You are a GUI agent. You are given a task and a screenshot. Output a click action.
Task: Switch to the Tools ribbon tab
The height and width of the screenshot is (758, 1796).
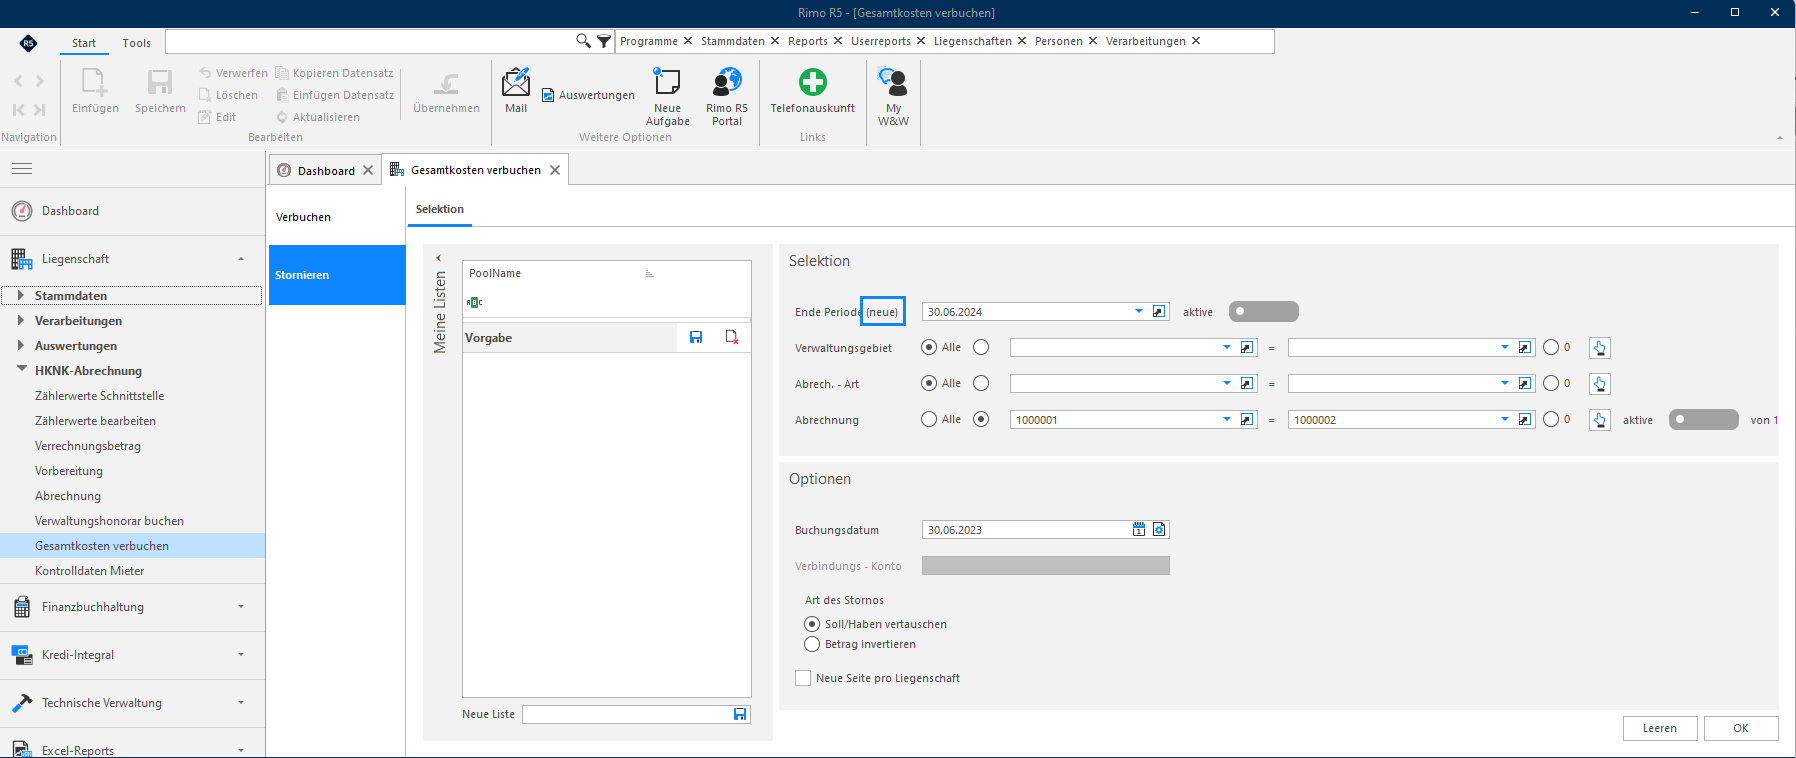pos(137,43)
